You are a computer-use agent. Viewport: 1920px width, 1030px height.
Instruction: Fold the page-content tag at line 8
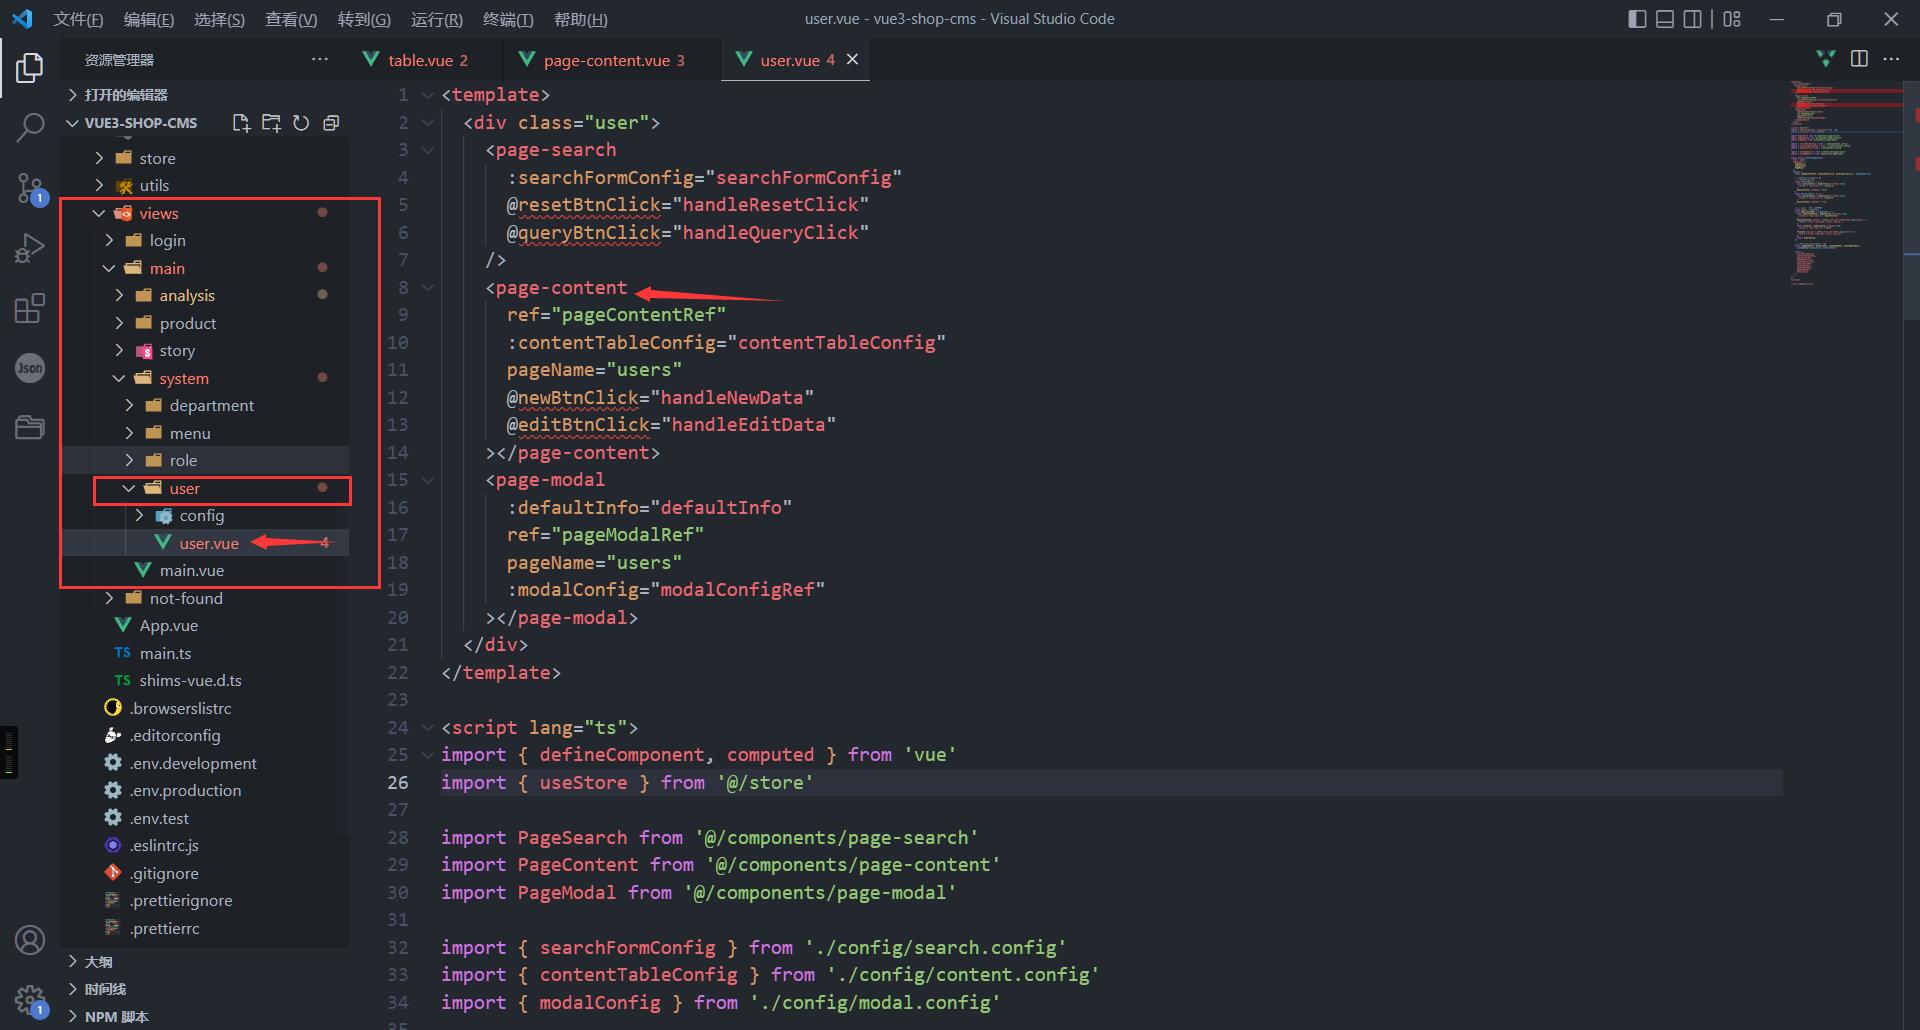click(x=428, y=288)
